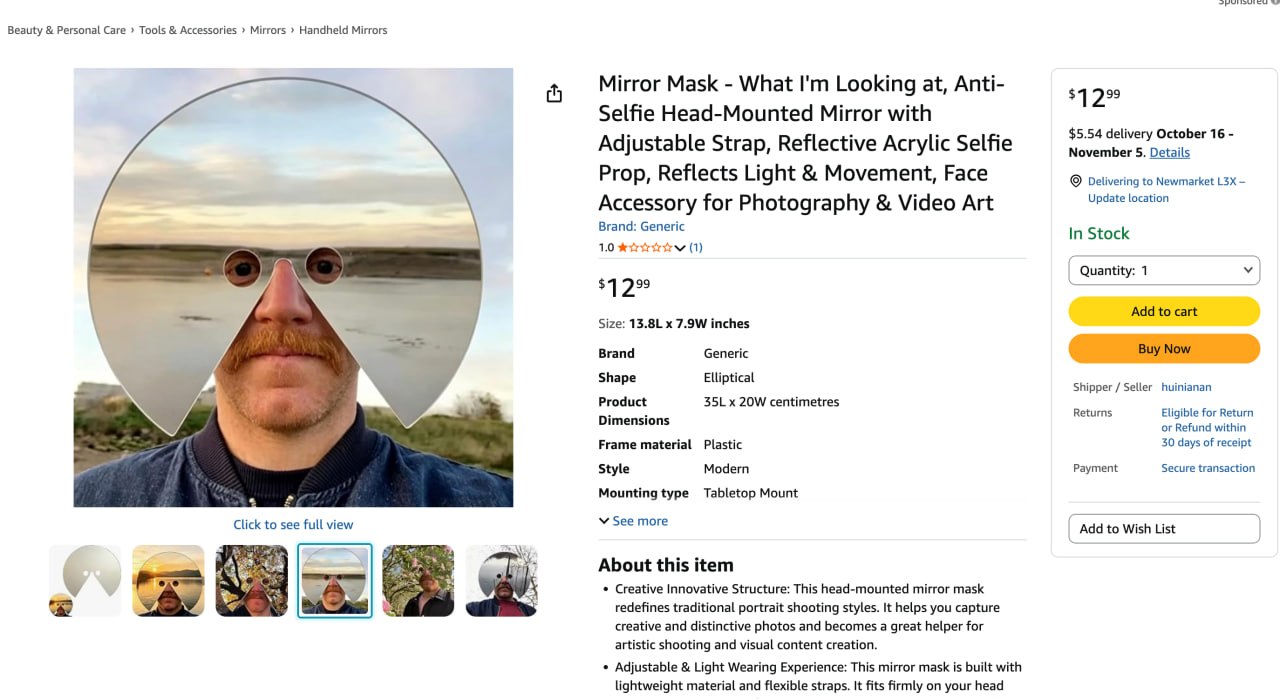Select the first mirror mask thumbnail
The width and height of the screenshot is (1280, 699).
[85, 581]
